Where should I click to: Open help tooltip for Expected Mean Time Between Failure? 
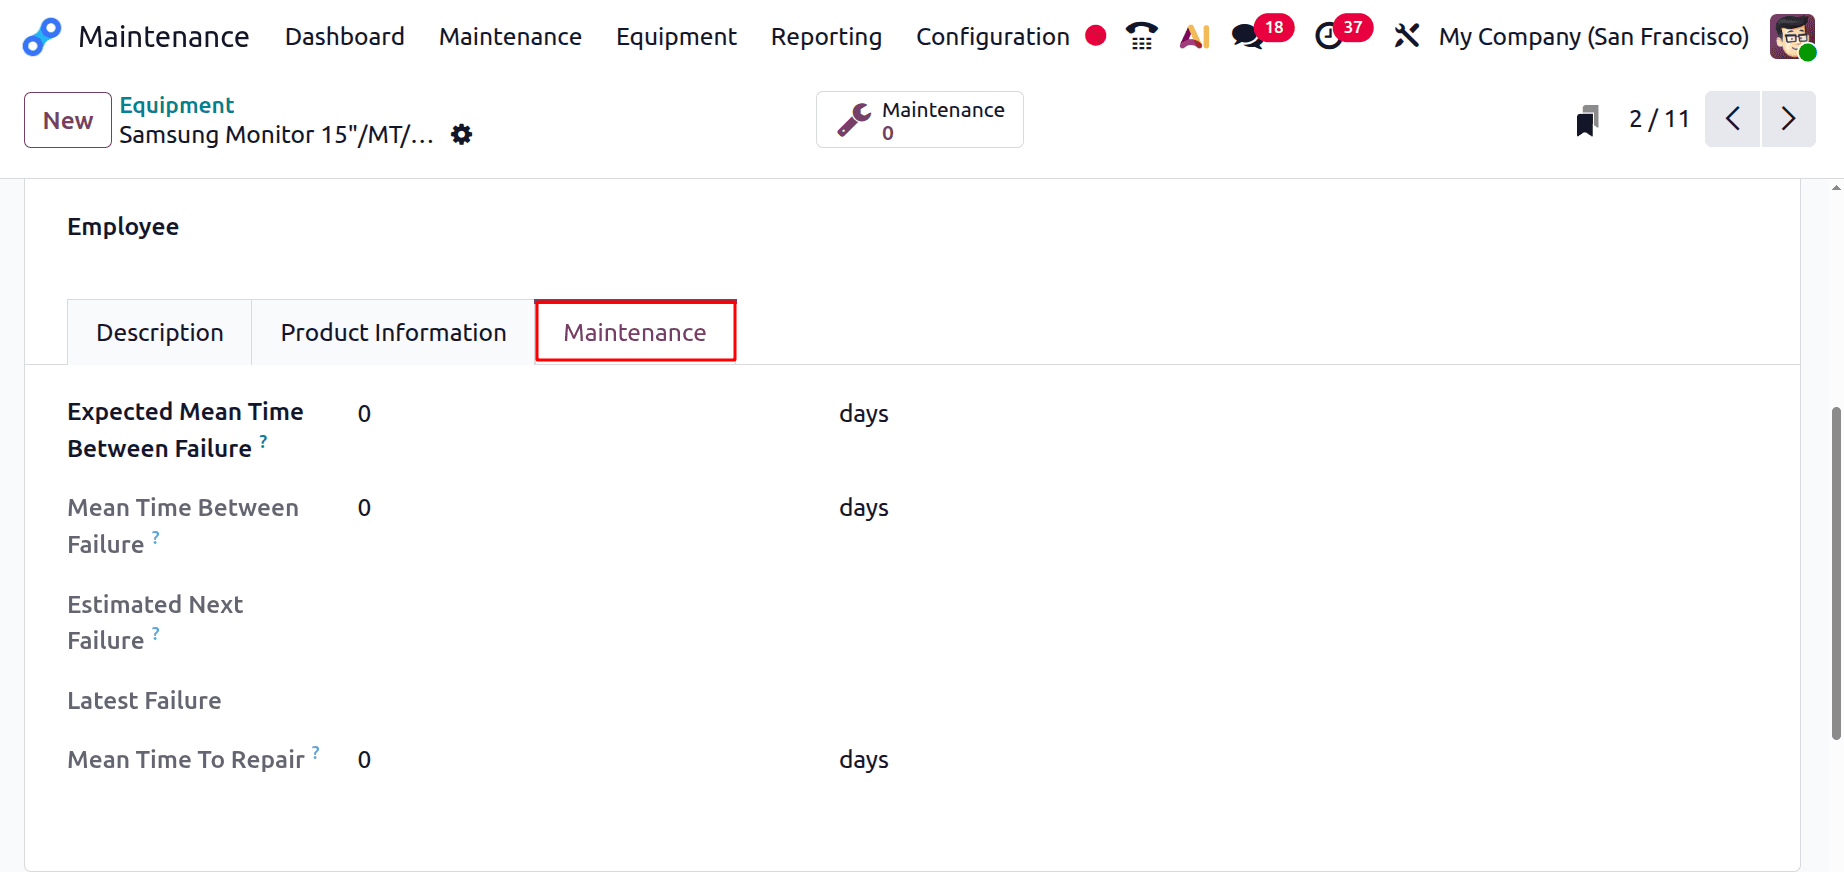[x=263, y=441]
